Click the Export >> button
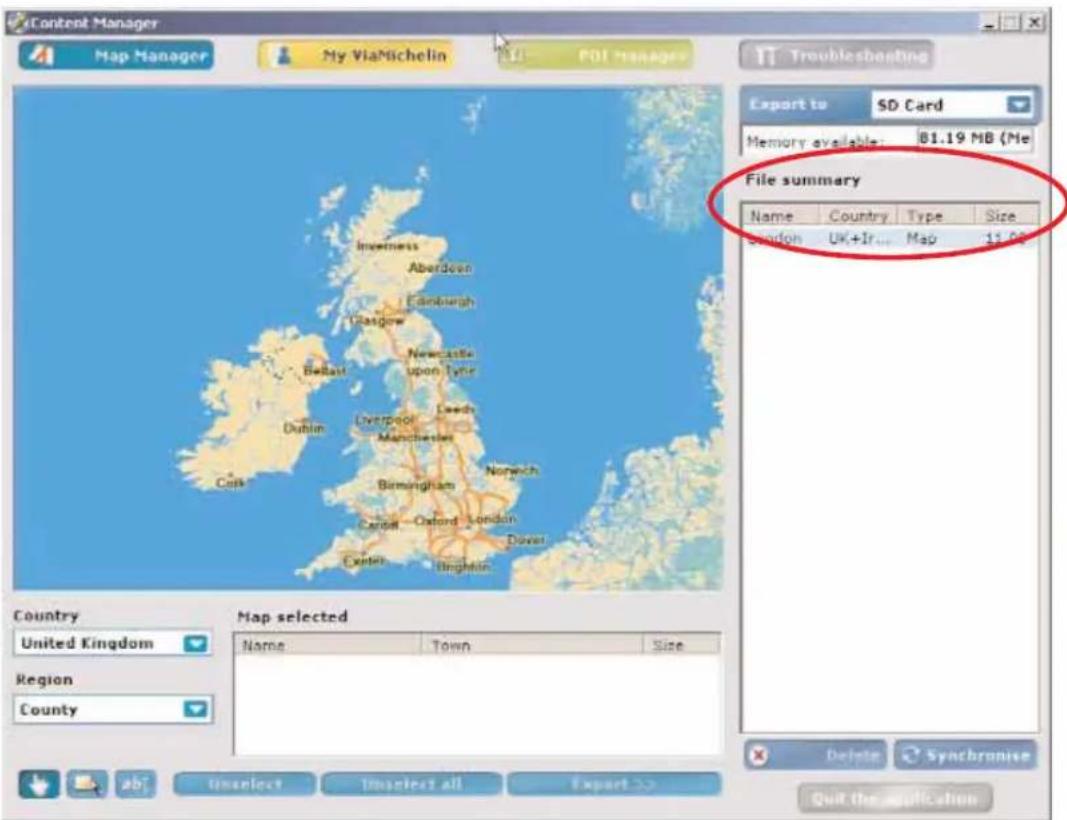Image resolution: width=1067 pixels, height=820 pixels. 614,784
